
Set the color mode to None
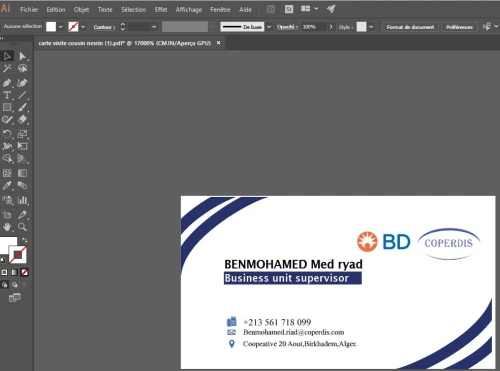click(24, 272)
